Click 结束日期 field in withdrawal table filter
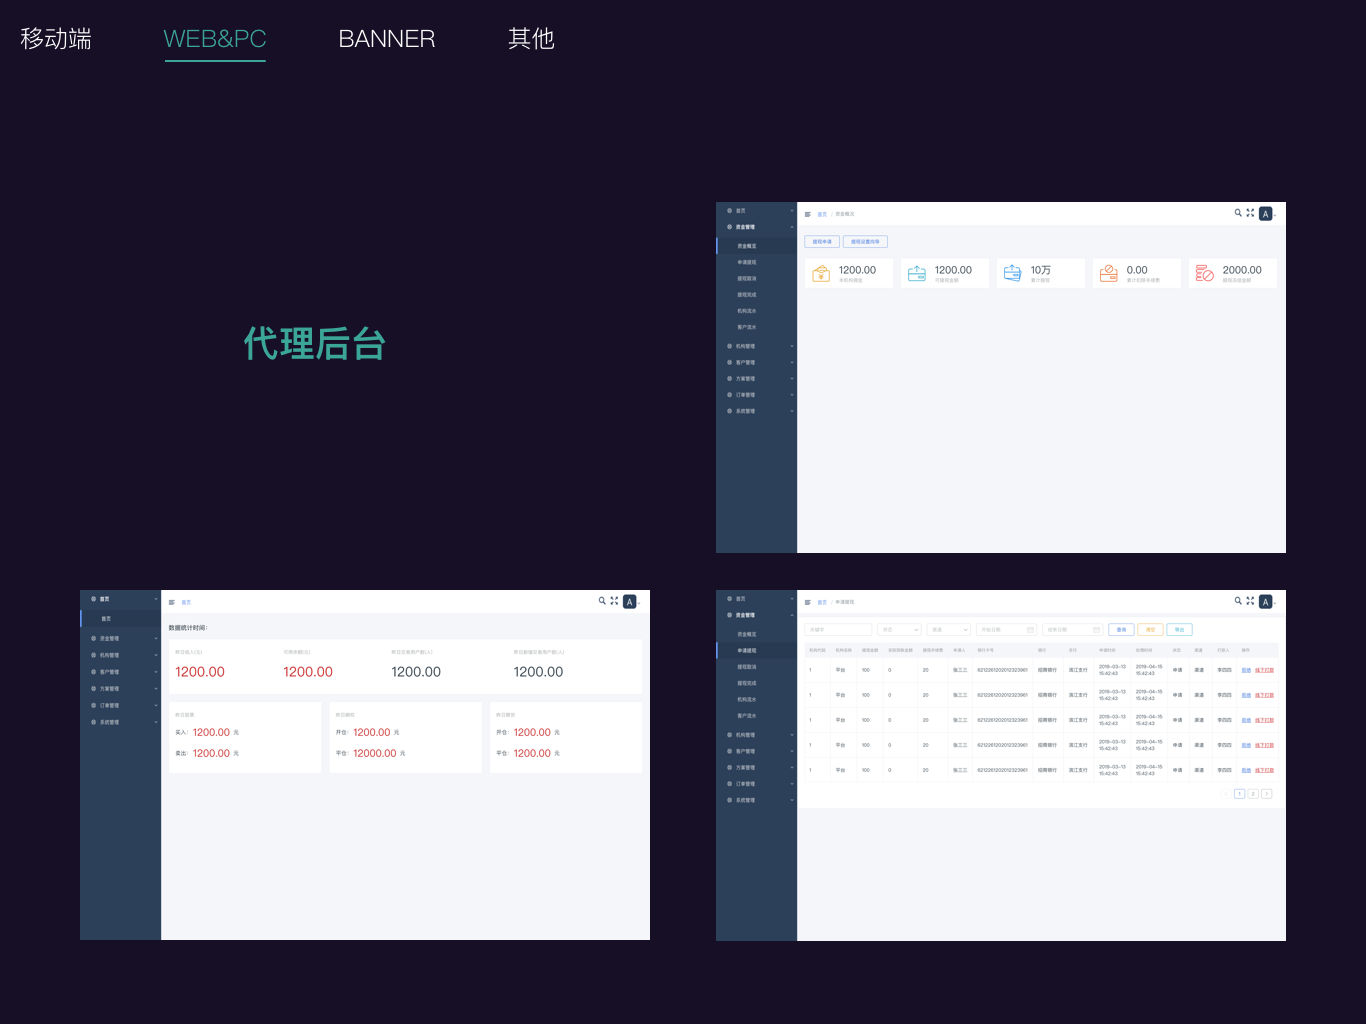1366x1024 pixels. click(1073, 630)
